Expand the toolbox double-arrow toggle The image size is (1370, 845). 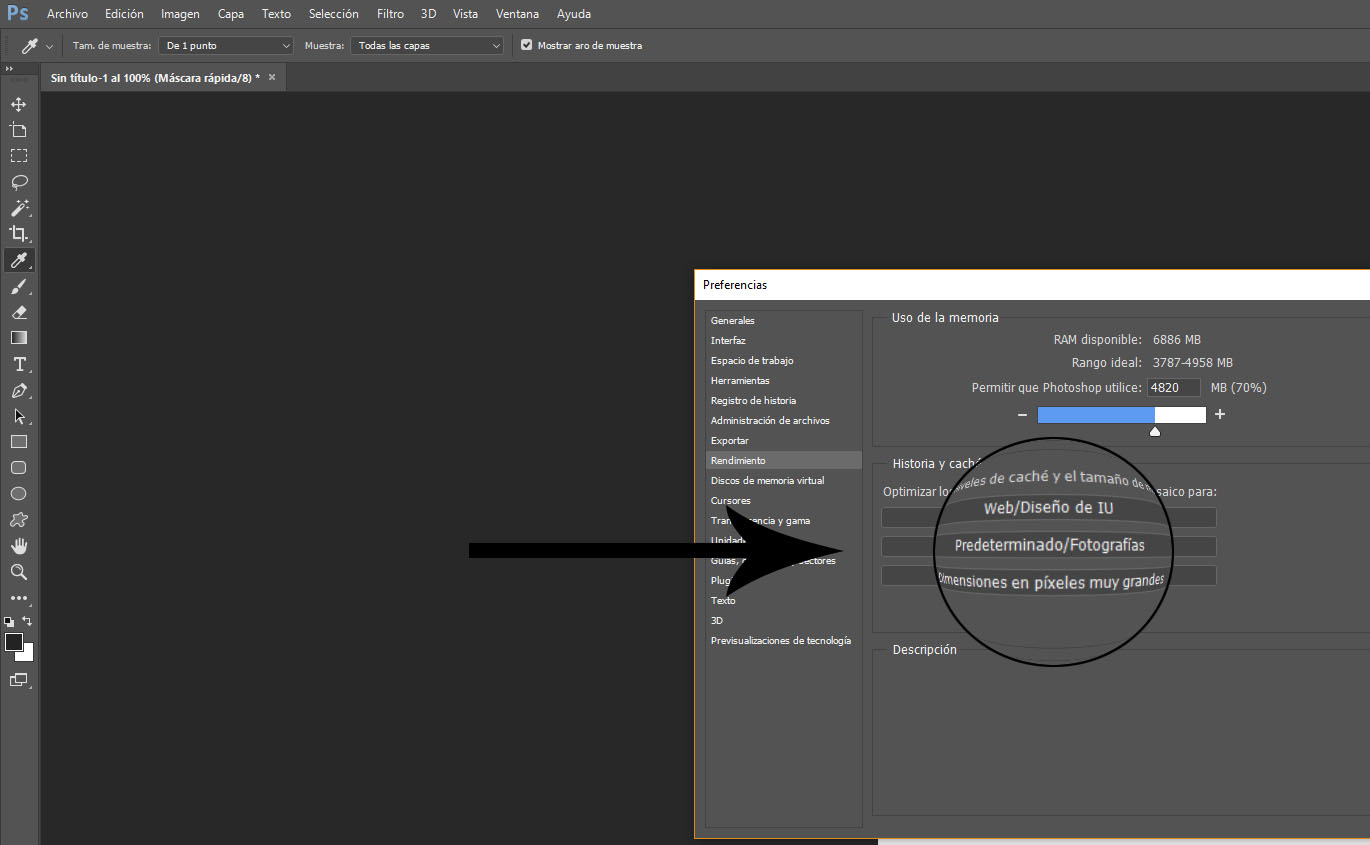[9, 68]
